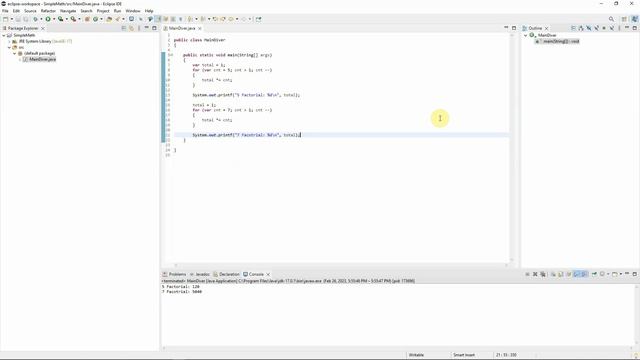Click the Save All icon in the toolbar
Viewport: 640px width, 360px height.
pyautogui.click(x=26, y=19)
